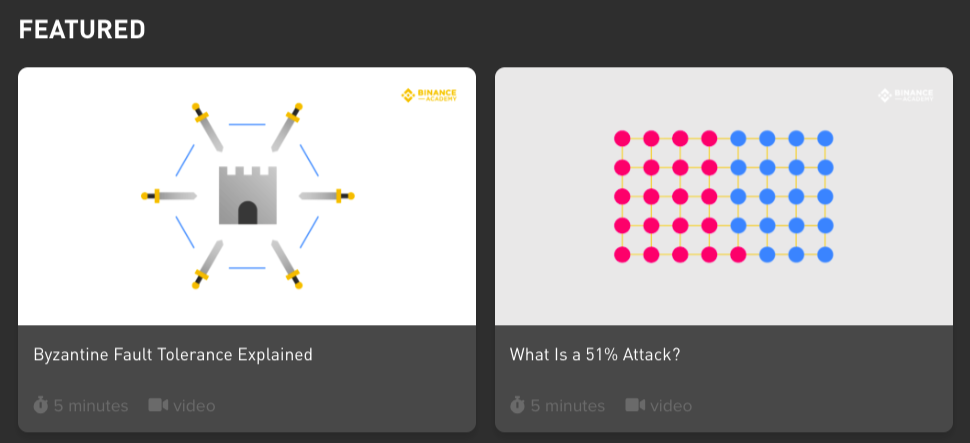This screenshot has width=970, height=443.
Task: Open the 51% Attack thumbnail image
Action: click(724, 196)
